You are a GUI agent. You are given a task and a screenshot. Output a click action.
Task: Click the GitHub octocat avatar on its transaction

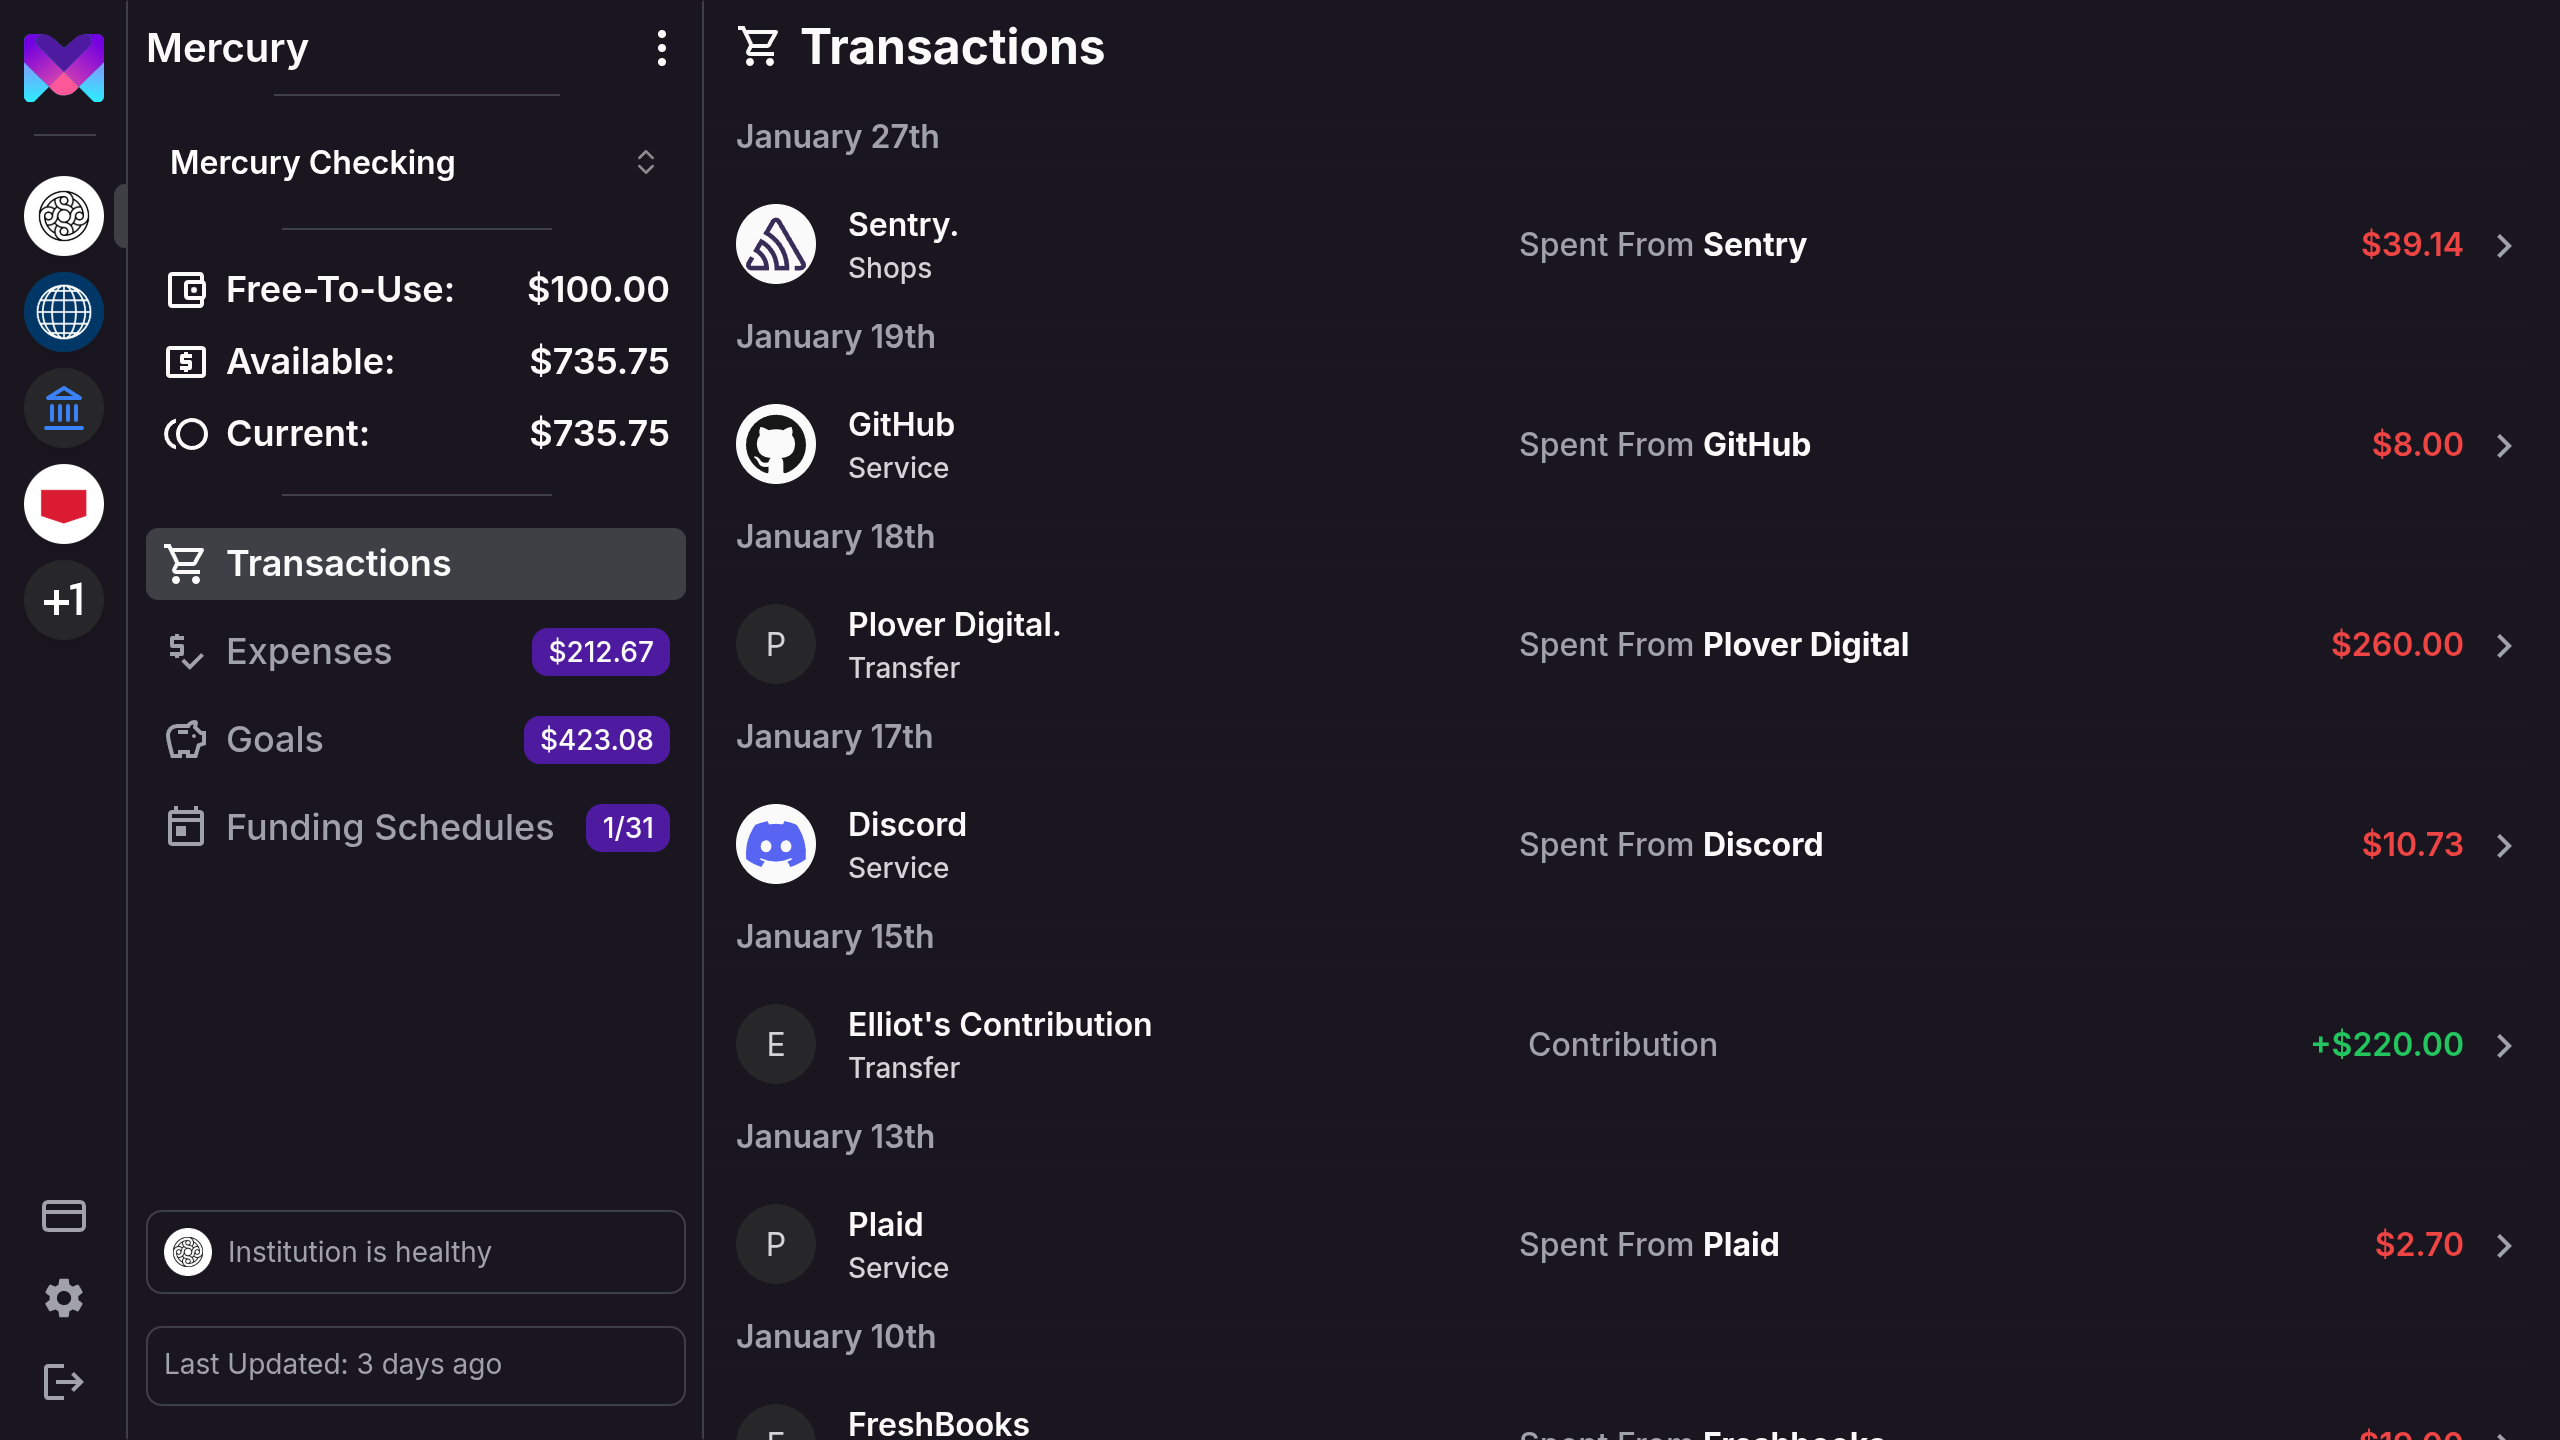775,443
